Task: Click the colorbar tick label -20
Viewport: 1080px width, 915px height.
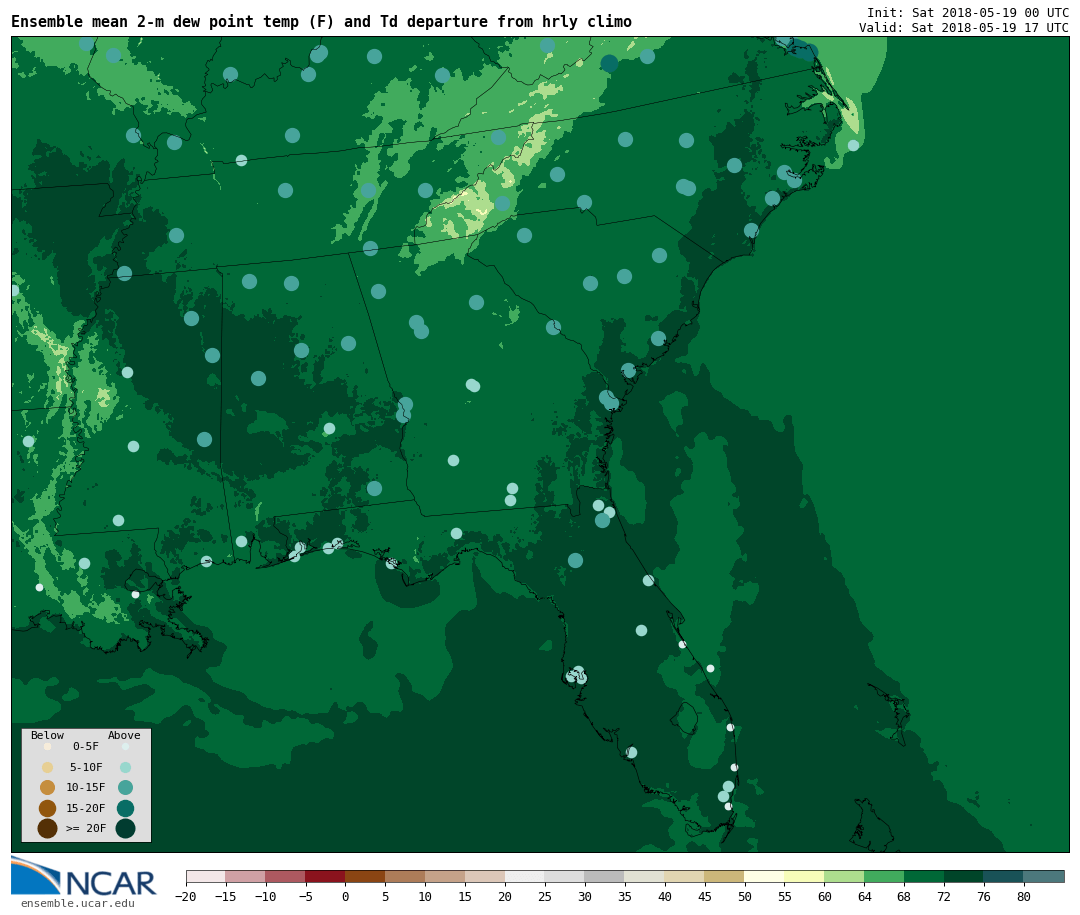Action: click(x=185, y=896)
